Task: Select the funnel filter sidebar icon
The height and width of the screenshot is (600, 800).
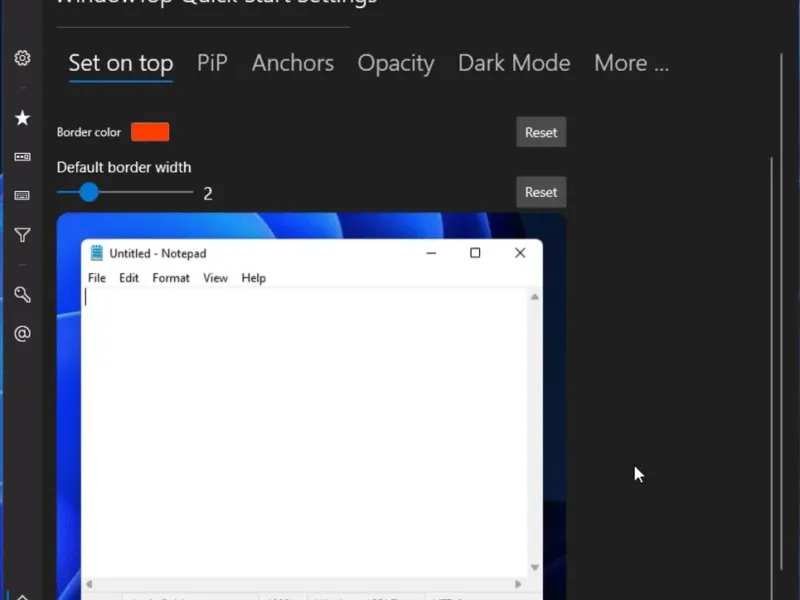Action: click(22, 235)
